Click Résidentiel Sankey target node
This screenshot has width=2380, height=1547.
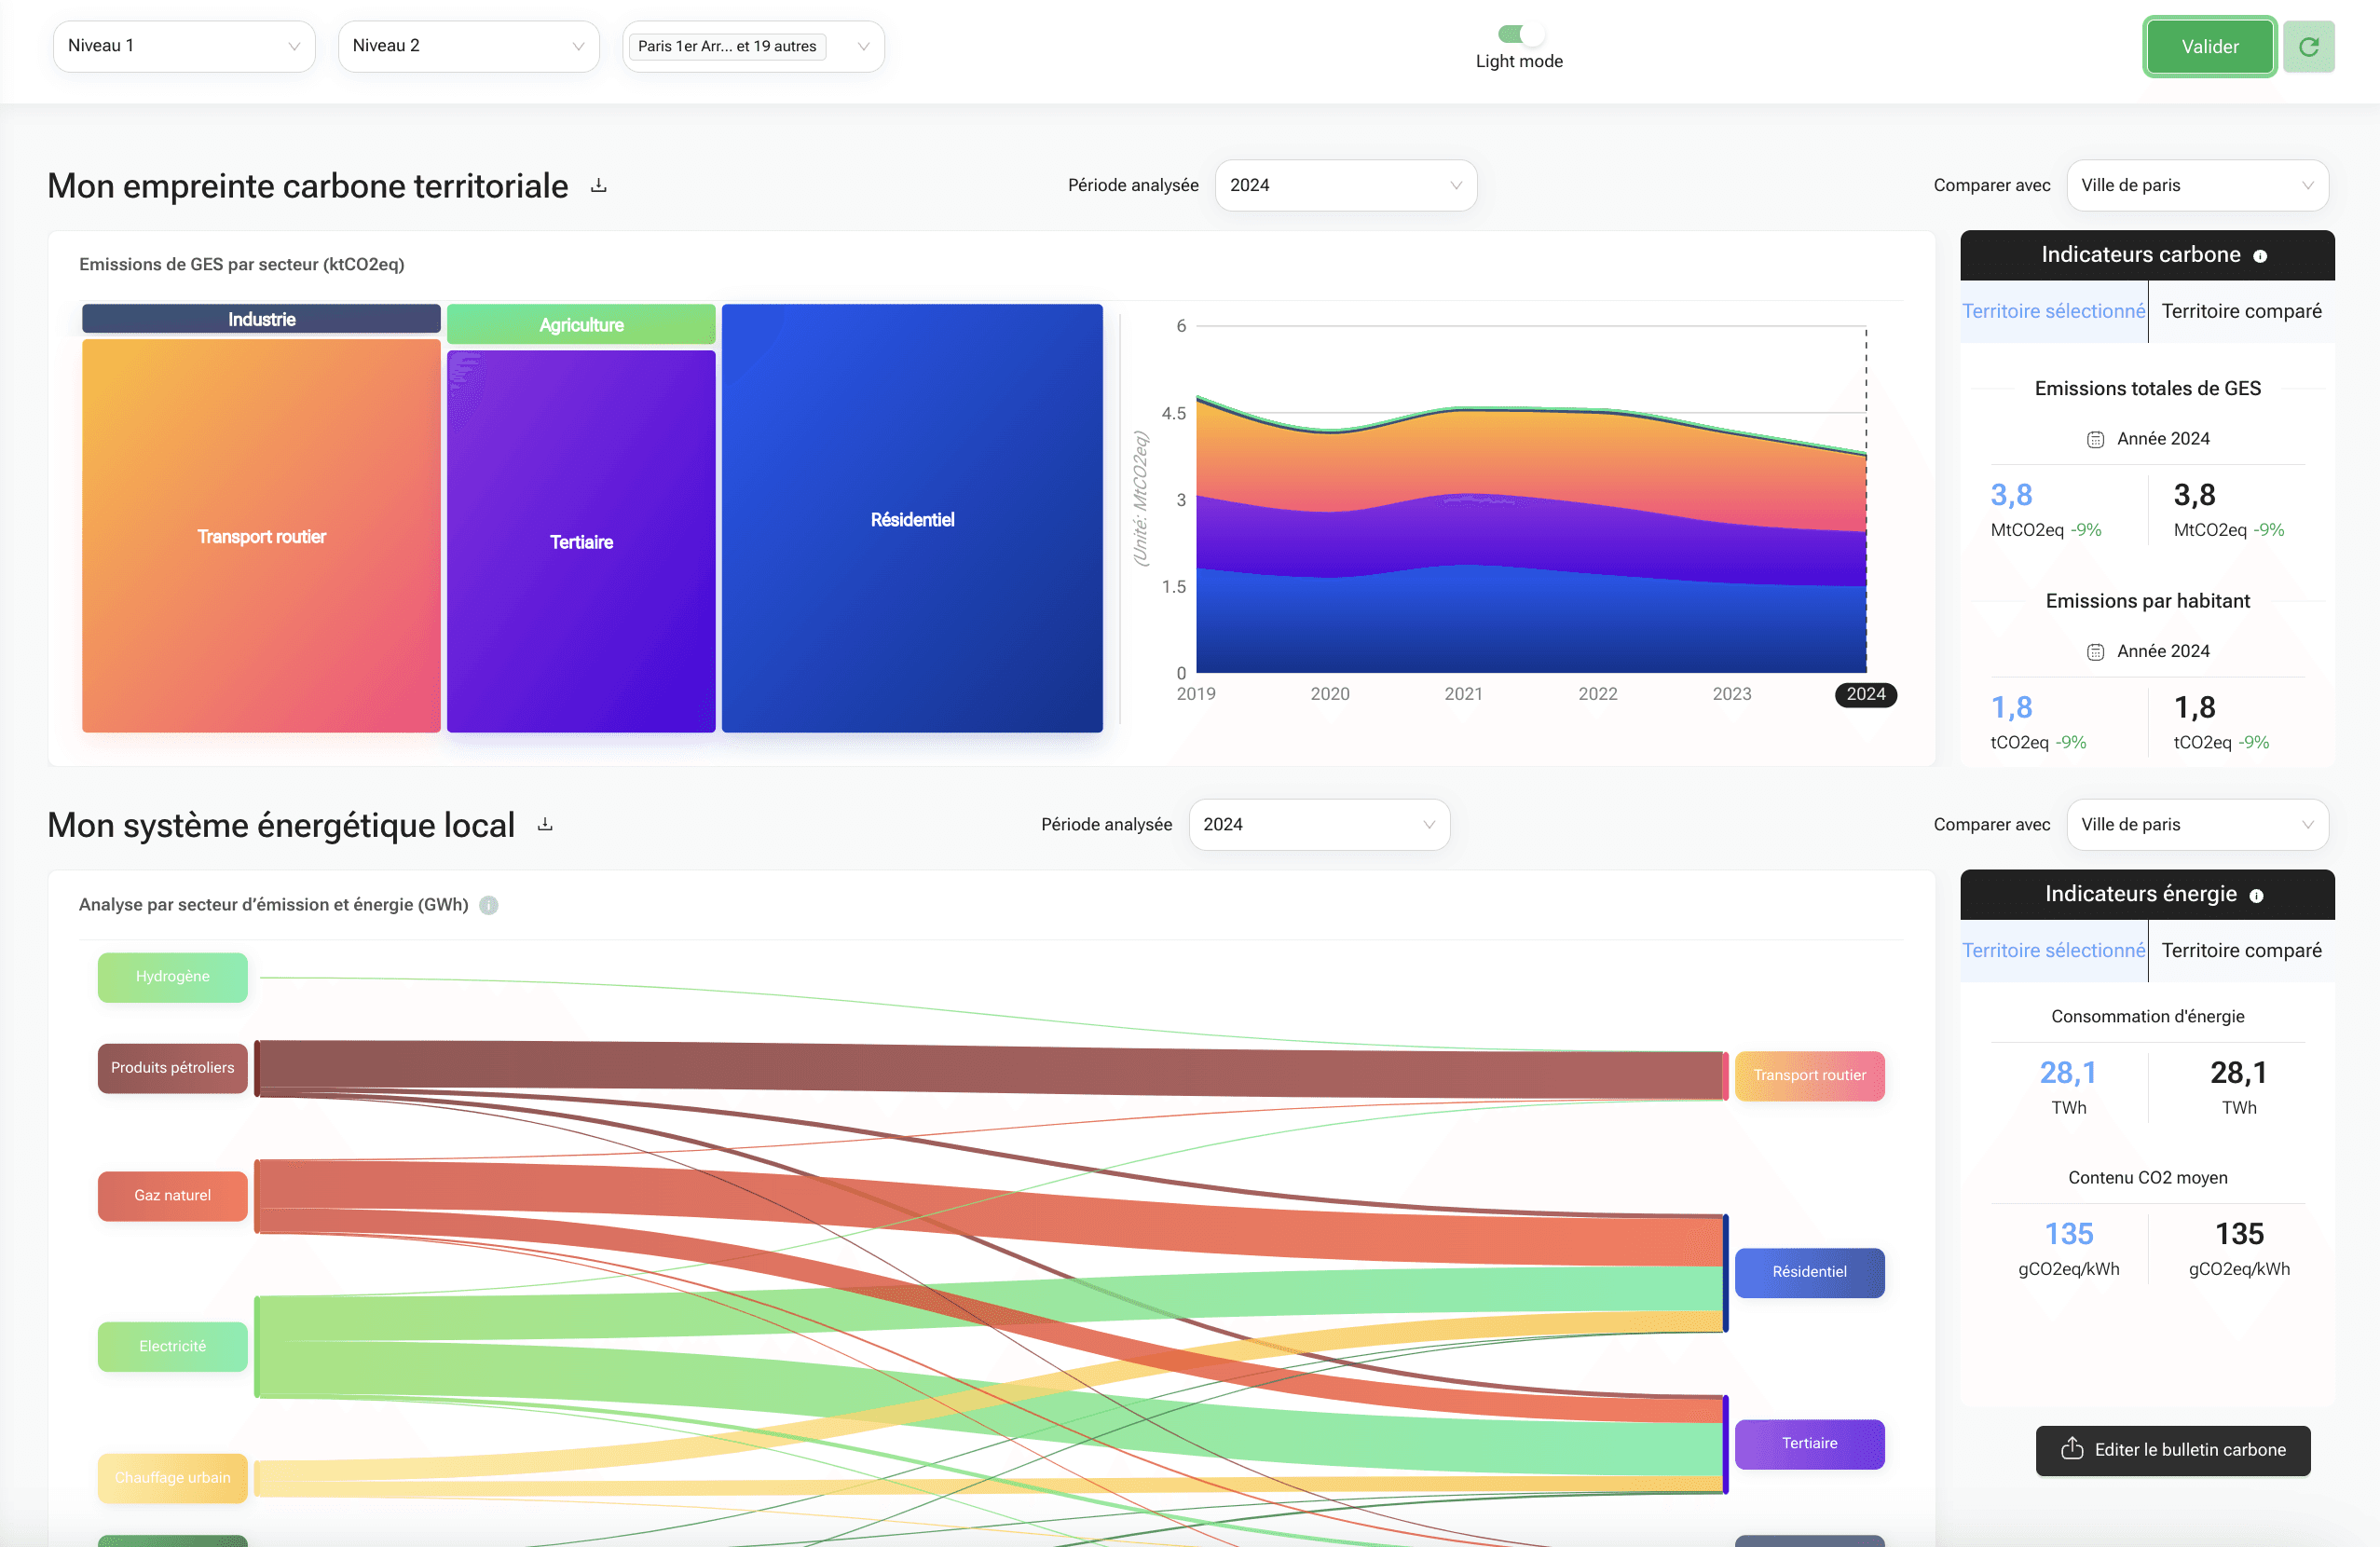point(1809,1272)
